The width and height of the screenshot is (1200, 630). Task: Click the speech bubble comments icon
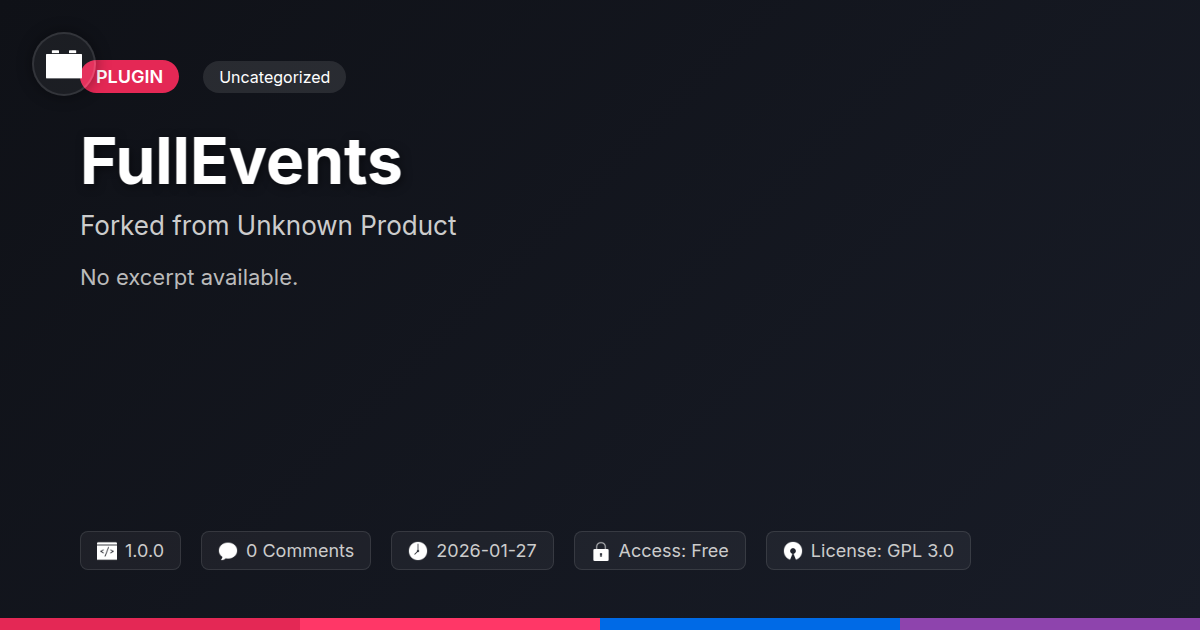click(x=228, y=551)
